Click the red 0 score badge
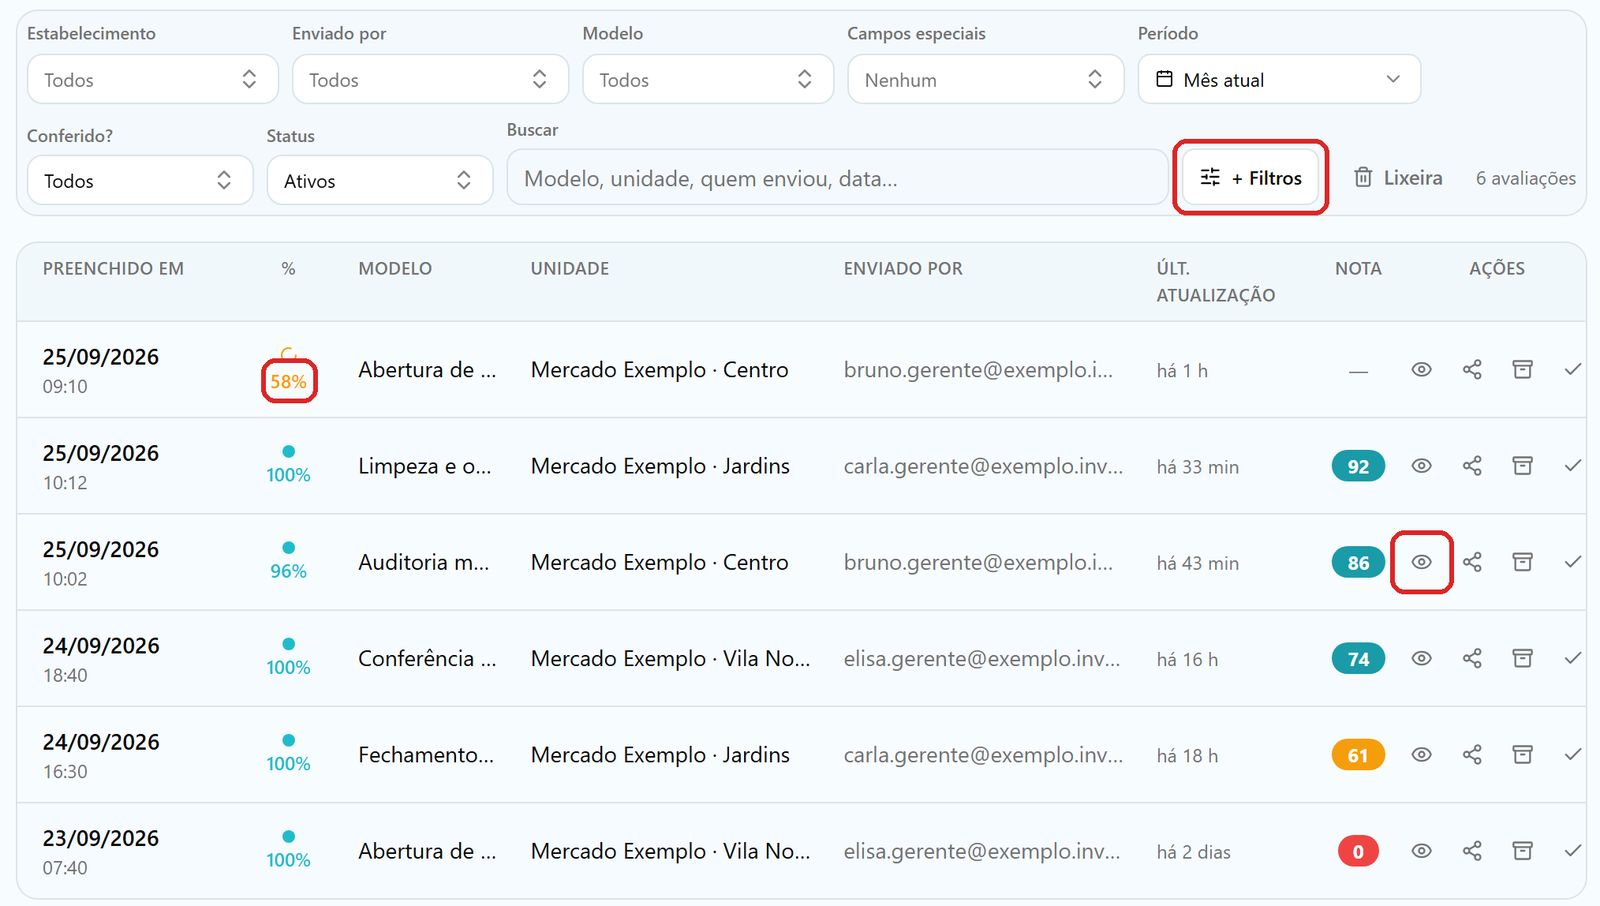 (x=1358, y=852)
